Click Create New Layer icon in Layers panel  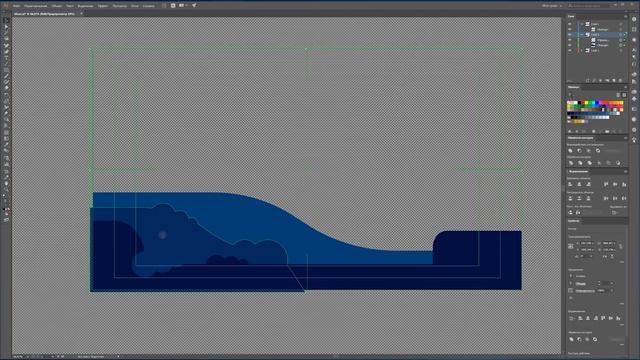point(613,80)
